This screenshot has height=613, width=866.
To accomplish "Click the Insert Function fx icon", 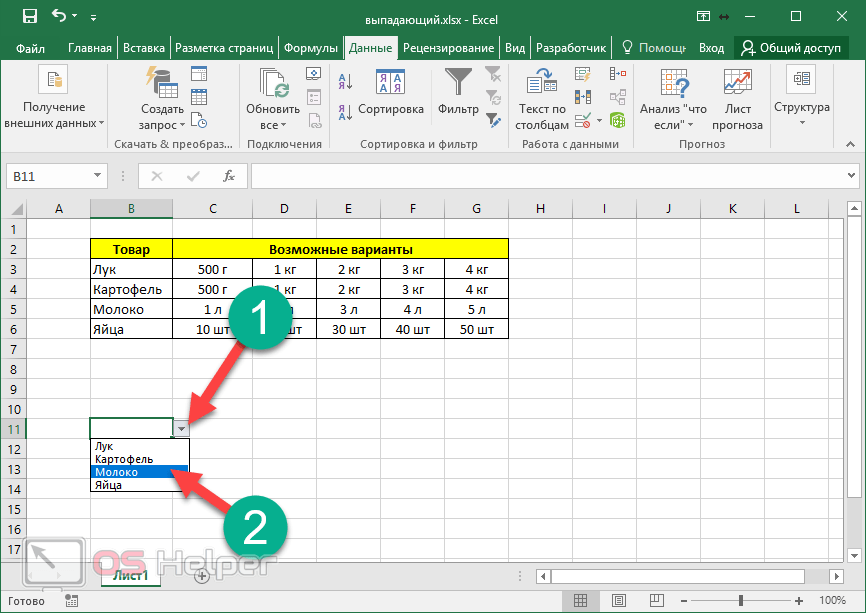I will tap(228, 176).
